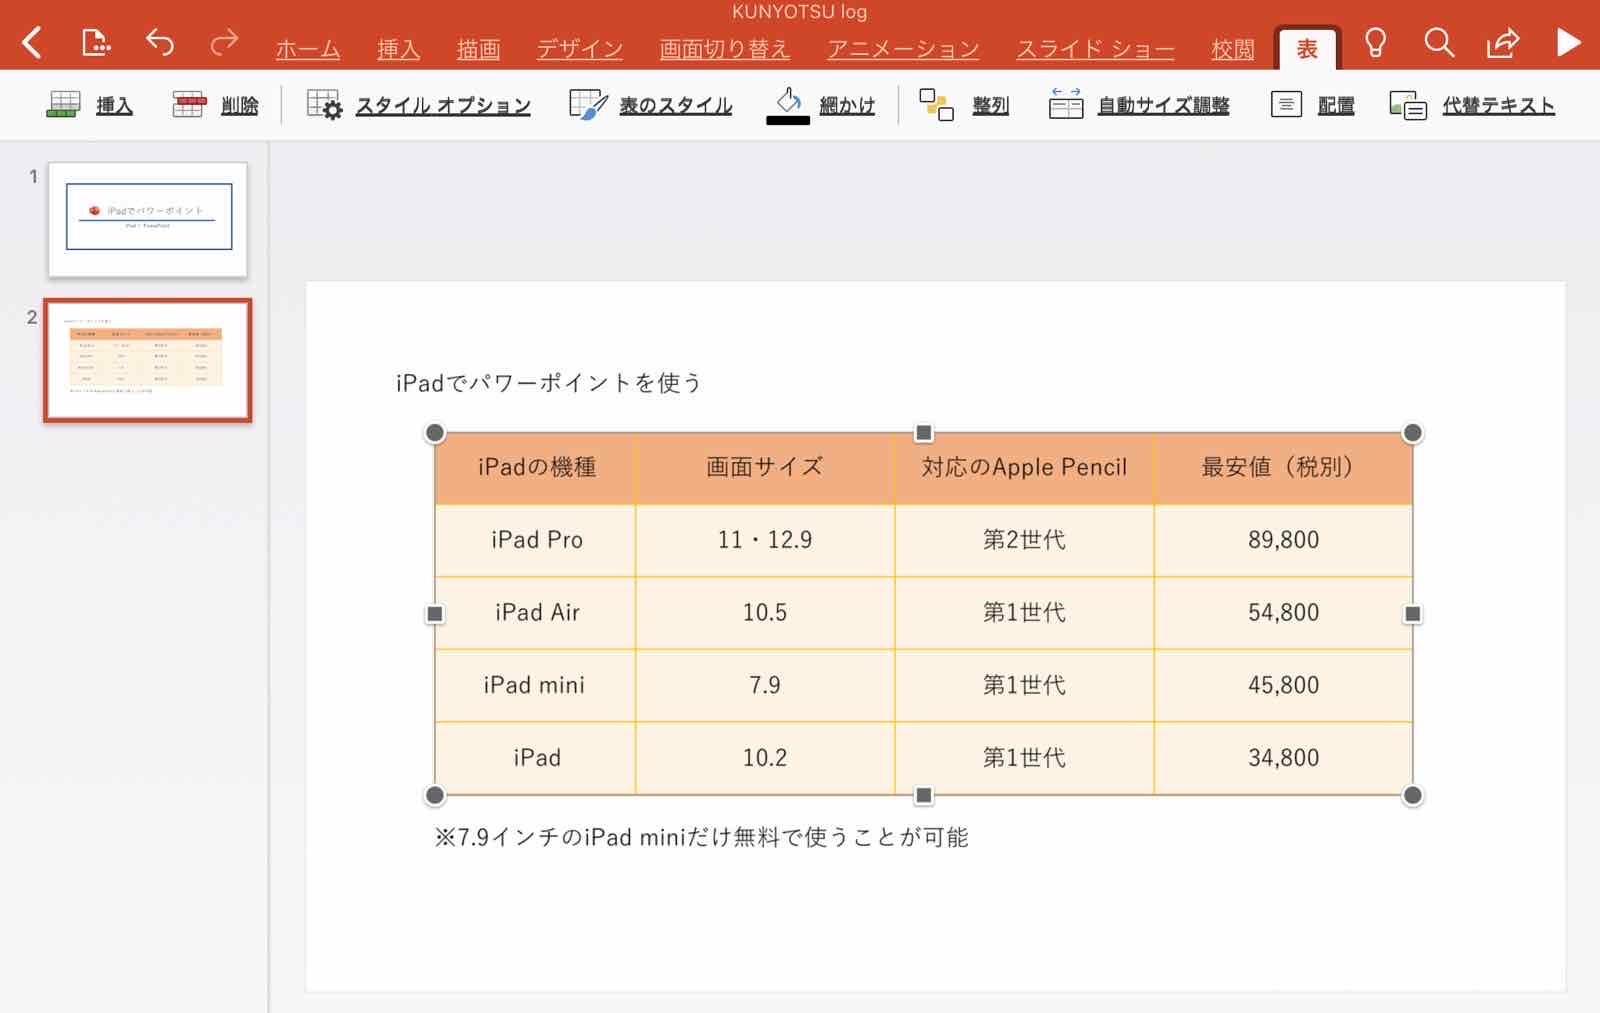Screen dimensions: 1600x1013
Task: Click the top-middle table resize handle
Action: pyautogui.click(x=923, y=432)
